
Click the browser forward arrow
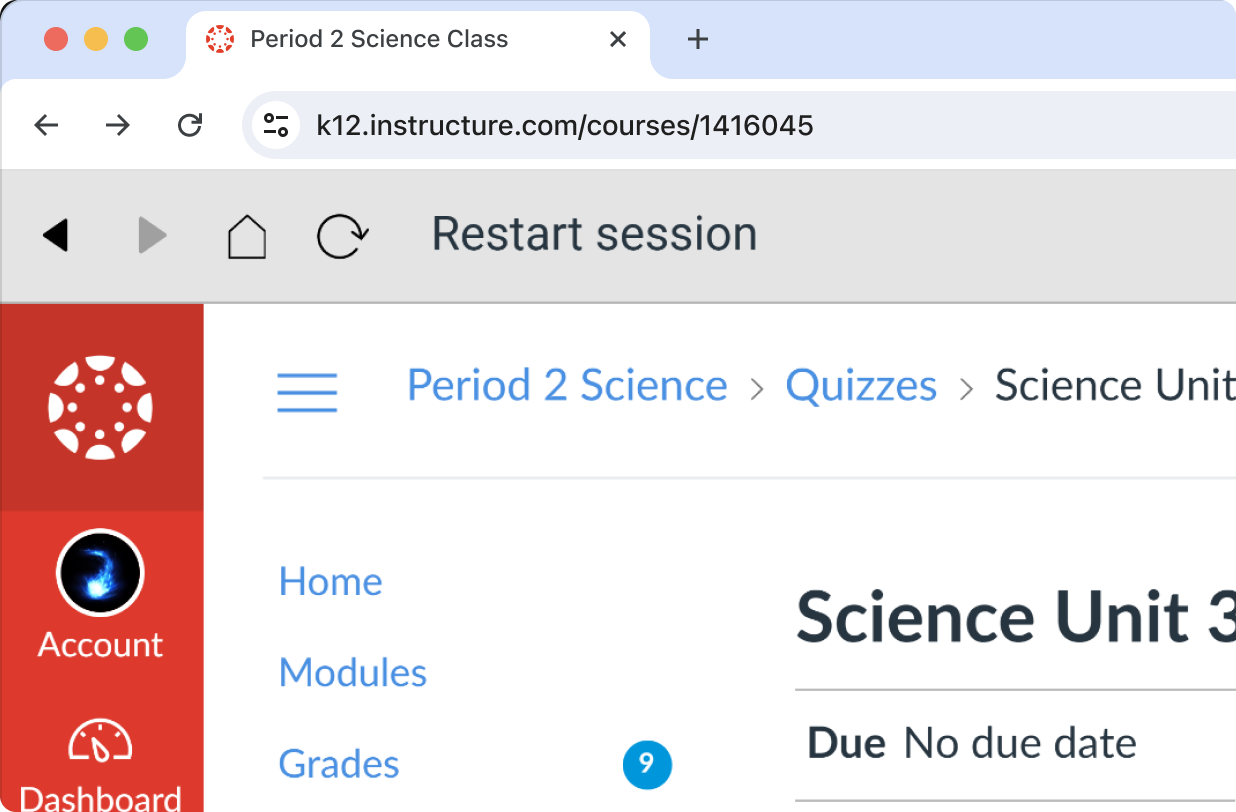118,125
